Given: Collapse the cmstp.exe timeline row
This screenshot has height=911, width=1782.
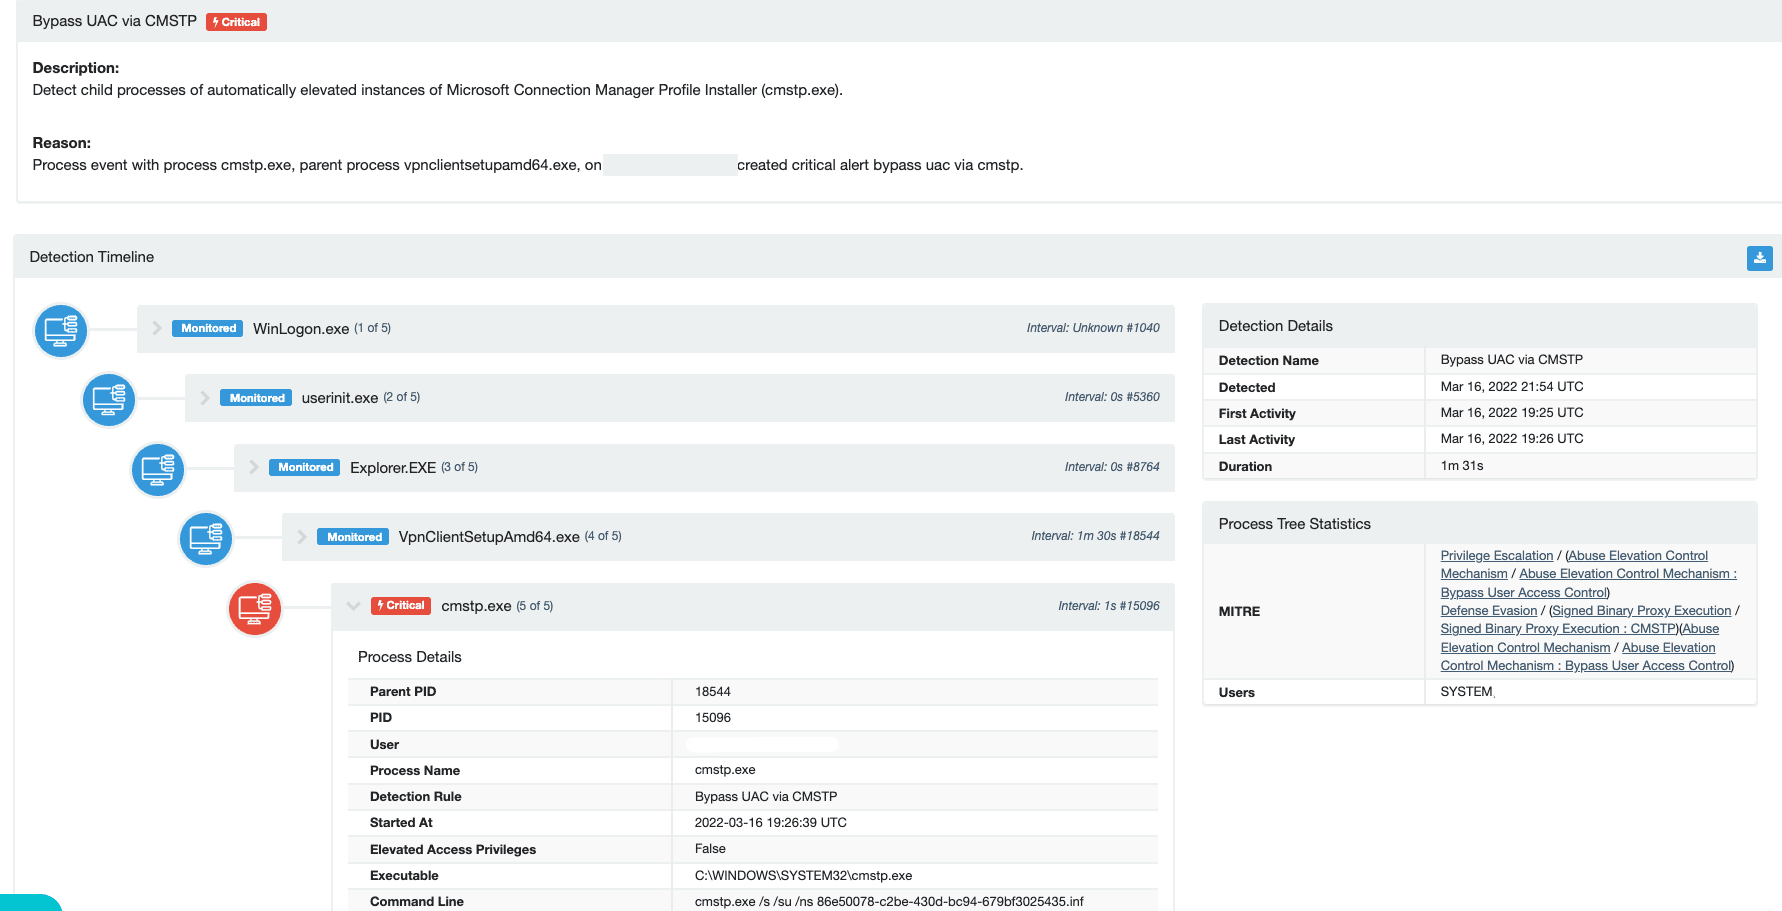Looking at the screenshot, I should pos(353,606).
